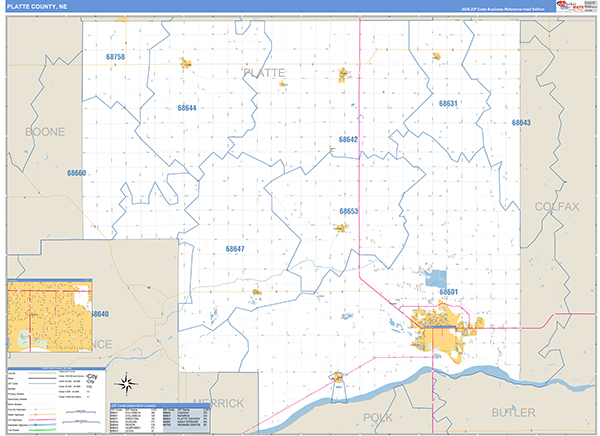Select ZIP code label 68660
The width and height of the screenshot is (600, 436).
coord(77,173)
